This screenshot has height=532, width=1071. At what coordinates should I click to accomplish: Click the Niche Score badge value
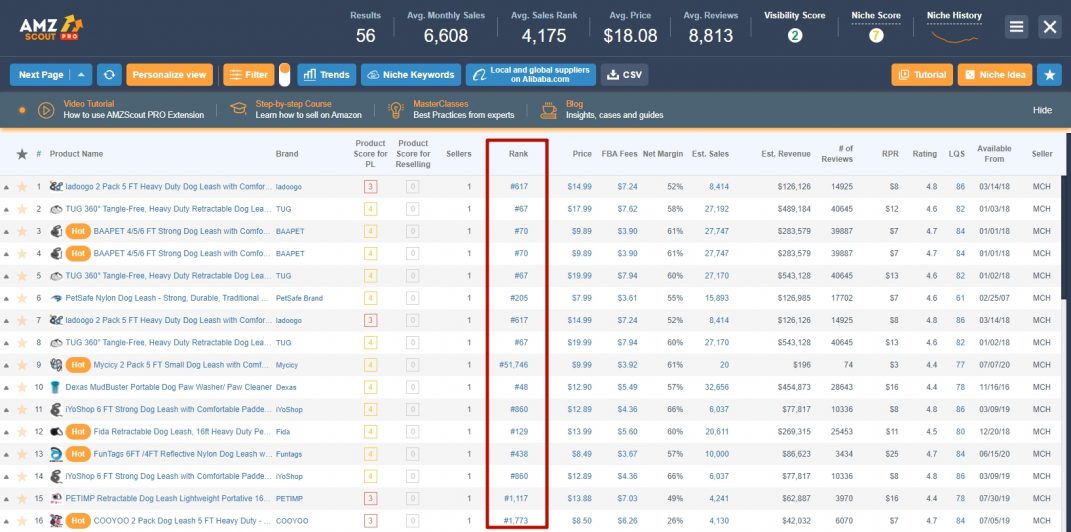pyautogui.click(x=876, y=36)
